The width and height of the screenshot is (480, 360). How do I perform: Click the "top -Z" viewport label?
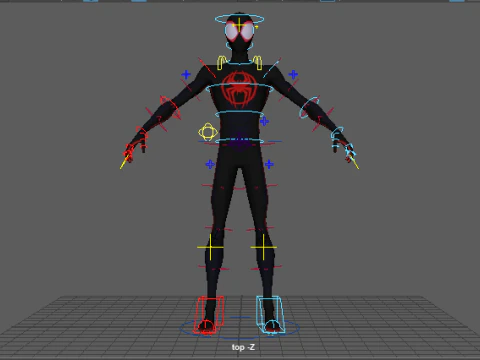(243, 347)
